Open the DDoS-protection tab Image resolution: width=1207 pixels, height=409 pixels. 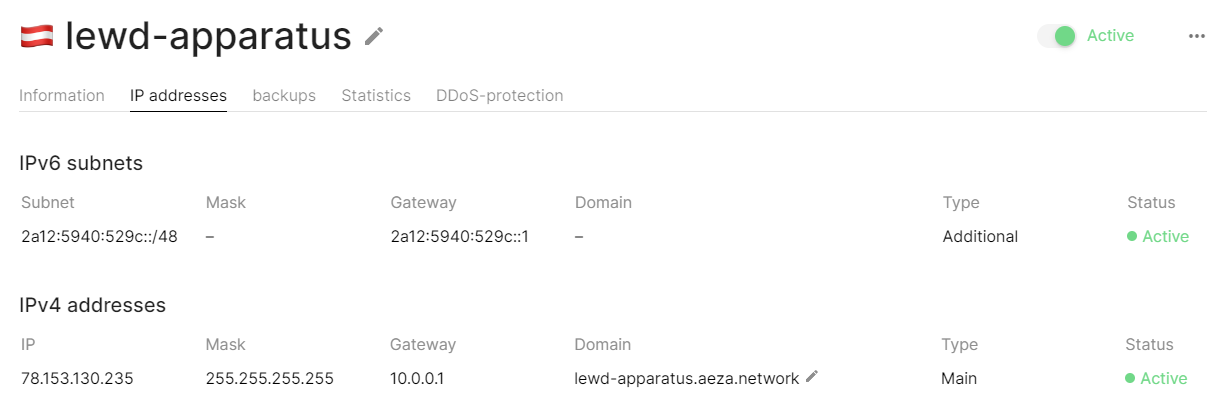coord(499,96)
